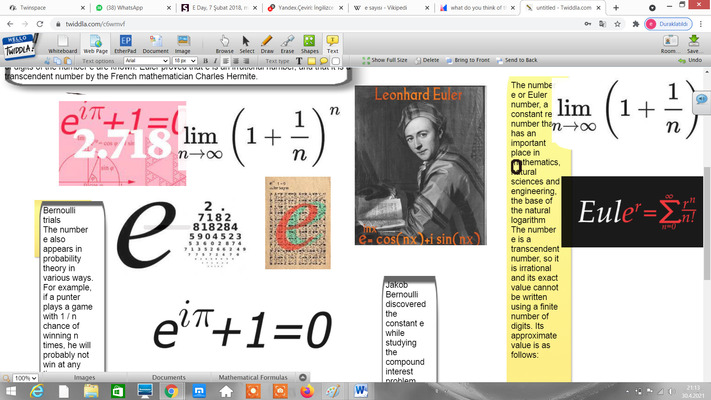
Task: Paste from clipboard icon
Action: 68,61
